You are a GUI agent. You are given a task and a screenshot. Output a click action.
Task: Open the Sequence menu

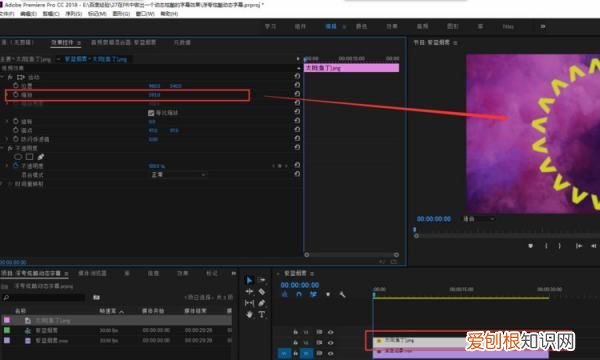[x=73, y=13]
